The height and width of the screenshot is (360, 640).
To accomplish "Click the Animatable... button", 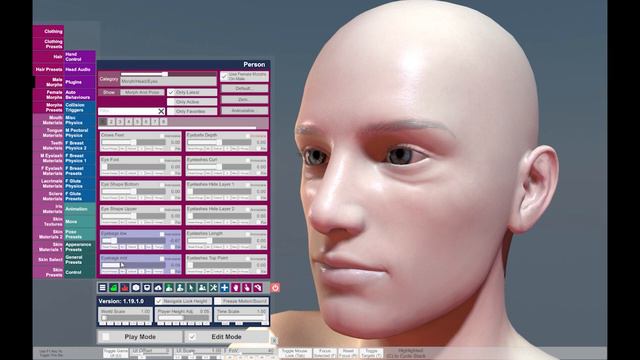I will coord(244,110).
